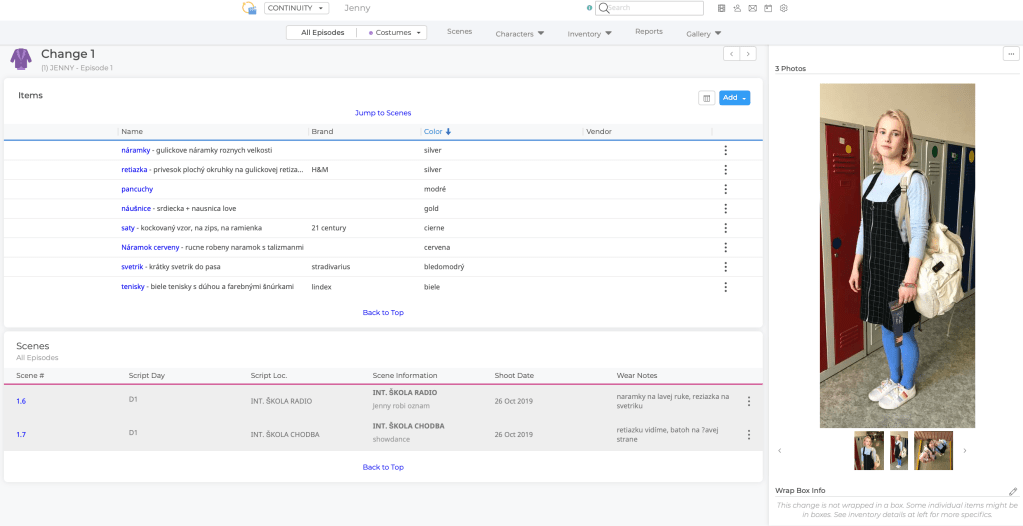Open the three-dot options menu for retiazka

(725, 170)
